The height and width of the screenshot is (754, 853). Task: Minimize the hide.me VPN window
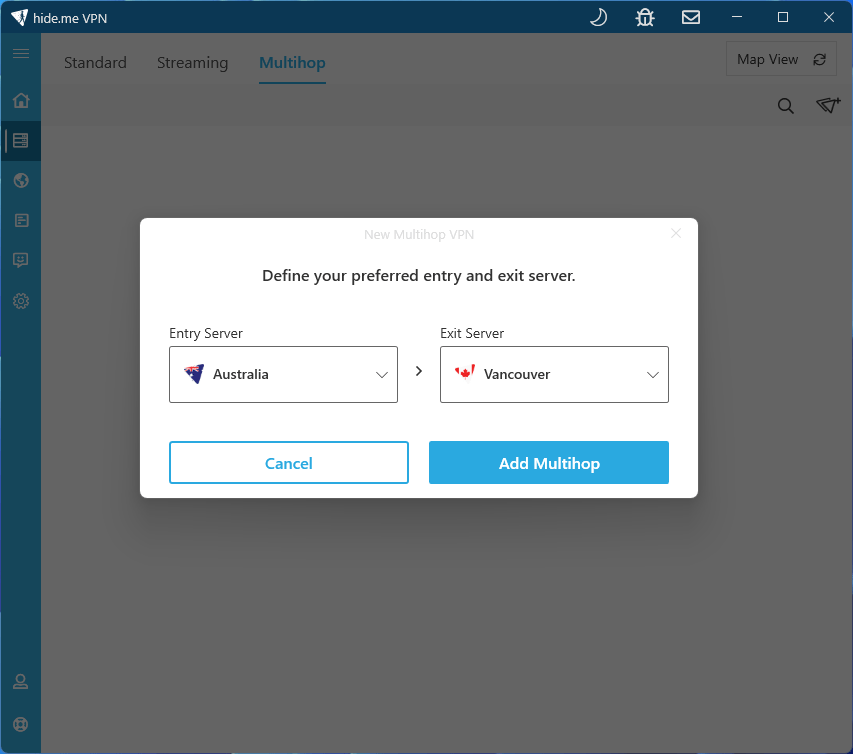tap(737, 17)
